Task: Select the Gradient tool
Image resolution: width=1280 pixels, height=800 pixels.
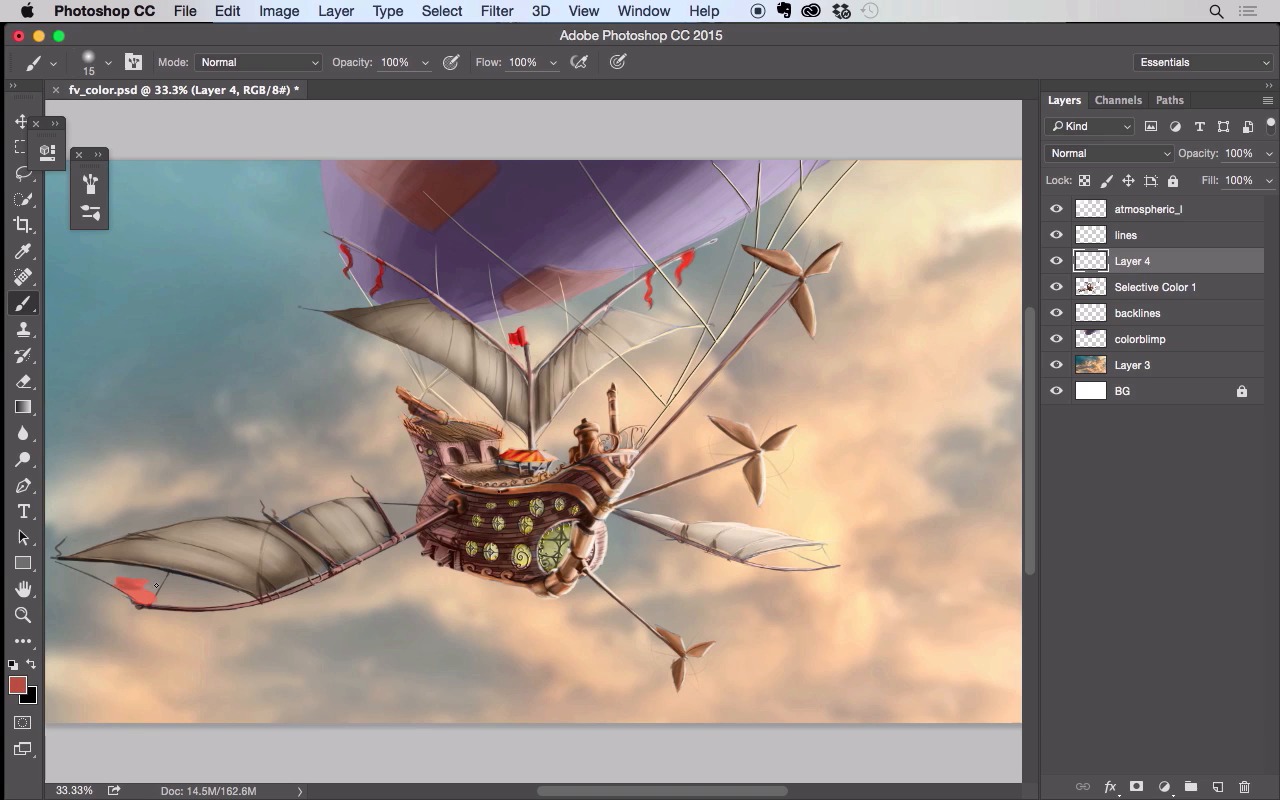Action: (x=23, y=407)
